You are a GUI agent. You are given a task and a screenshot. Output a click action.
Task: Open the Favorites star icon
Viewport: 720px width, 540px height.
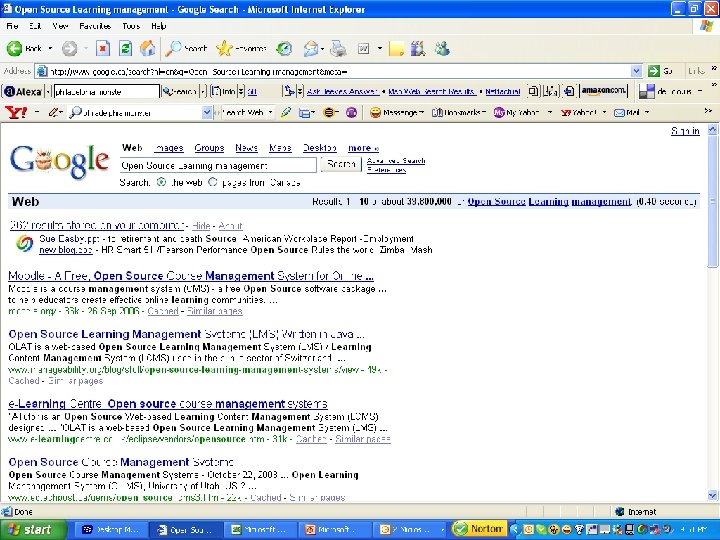[224, 48]
